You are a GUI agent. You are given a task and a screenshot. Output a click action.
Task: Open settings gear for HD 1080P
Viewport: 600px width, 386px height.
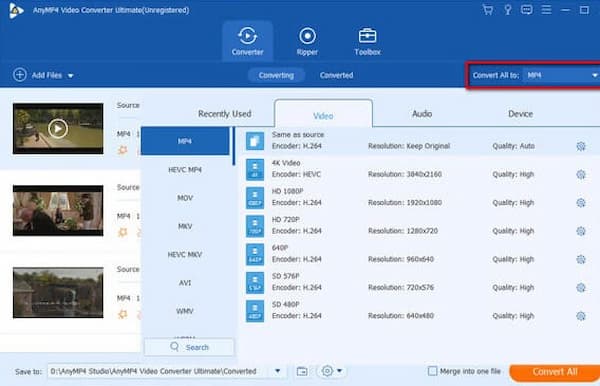click(x=581, y=203)
